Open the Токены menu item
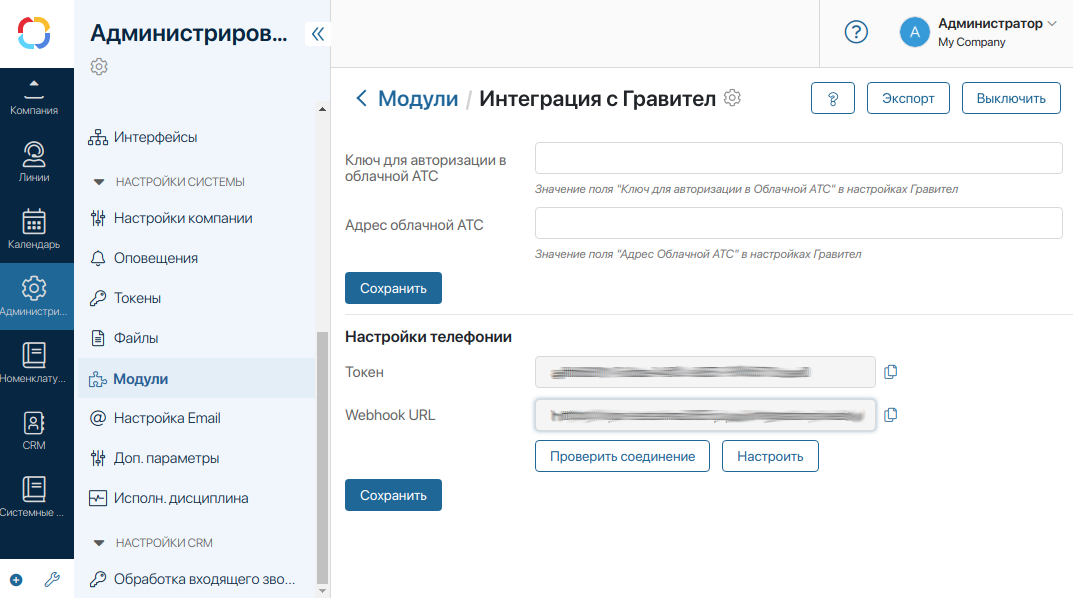Screen dimensions: 1073x598 coord(197,298)
